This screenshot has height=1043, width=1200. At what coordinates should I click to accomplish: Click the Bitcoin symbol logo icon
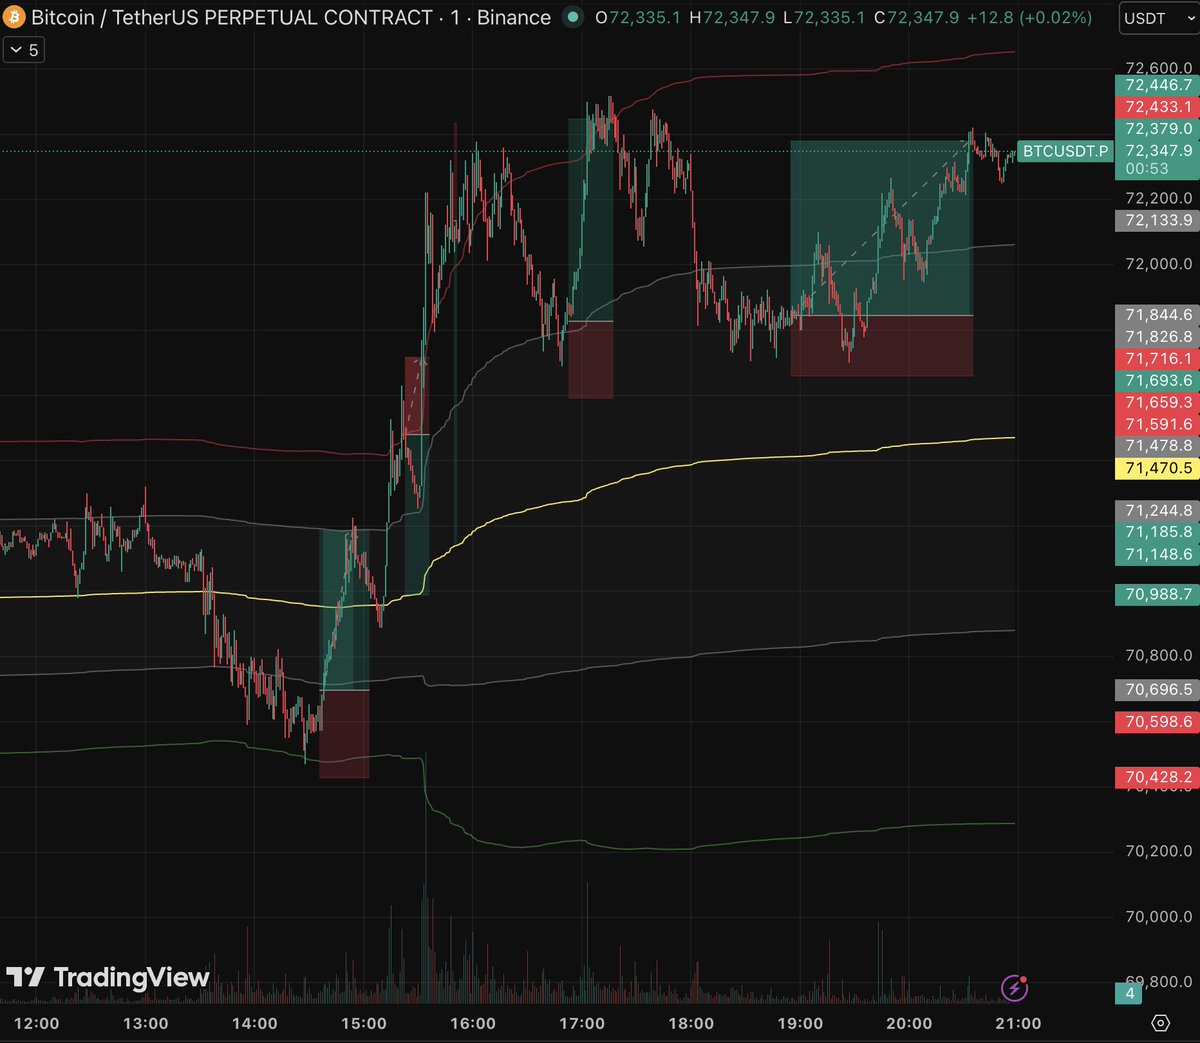(14, 17)
